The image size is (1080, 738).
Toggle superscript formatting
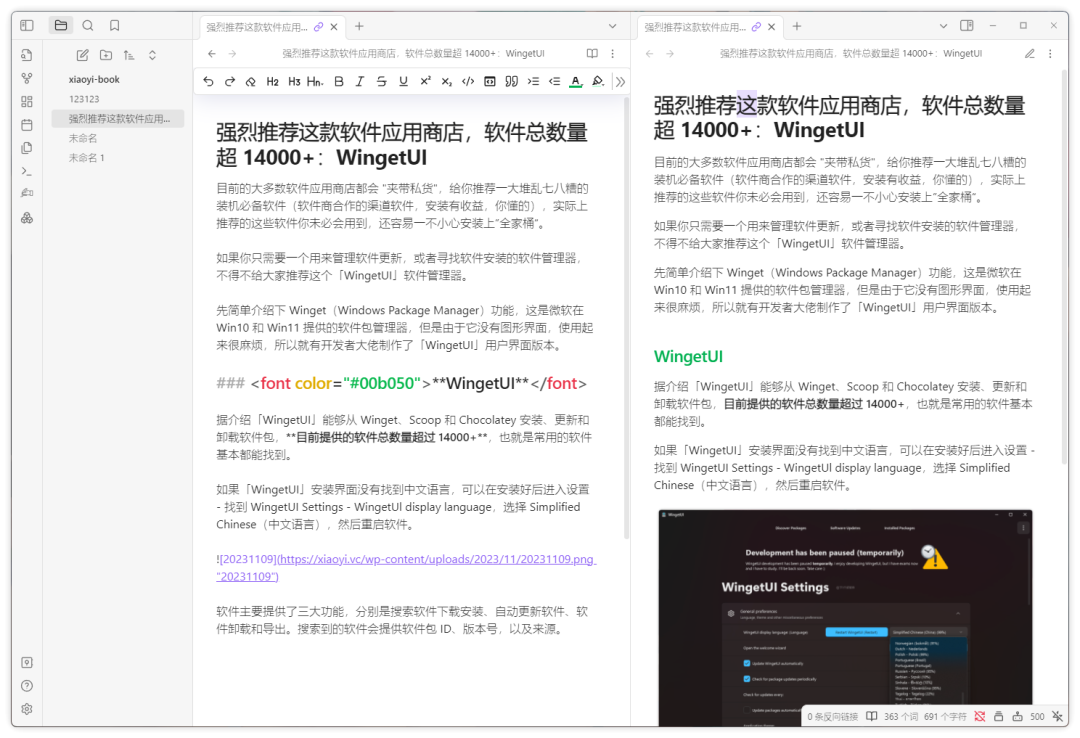click(425, 81)
